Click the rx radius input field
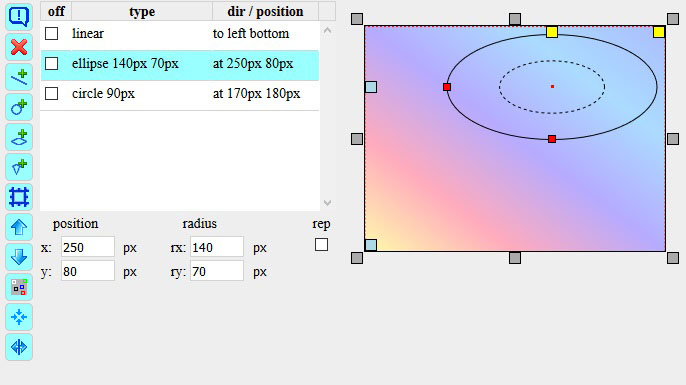Viewport: 686px width, 385px height. pyautogui.click(x=217, y=247)
